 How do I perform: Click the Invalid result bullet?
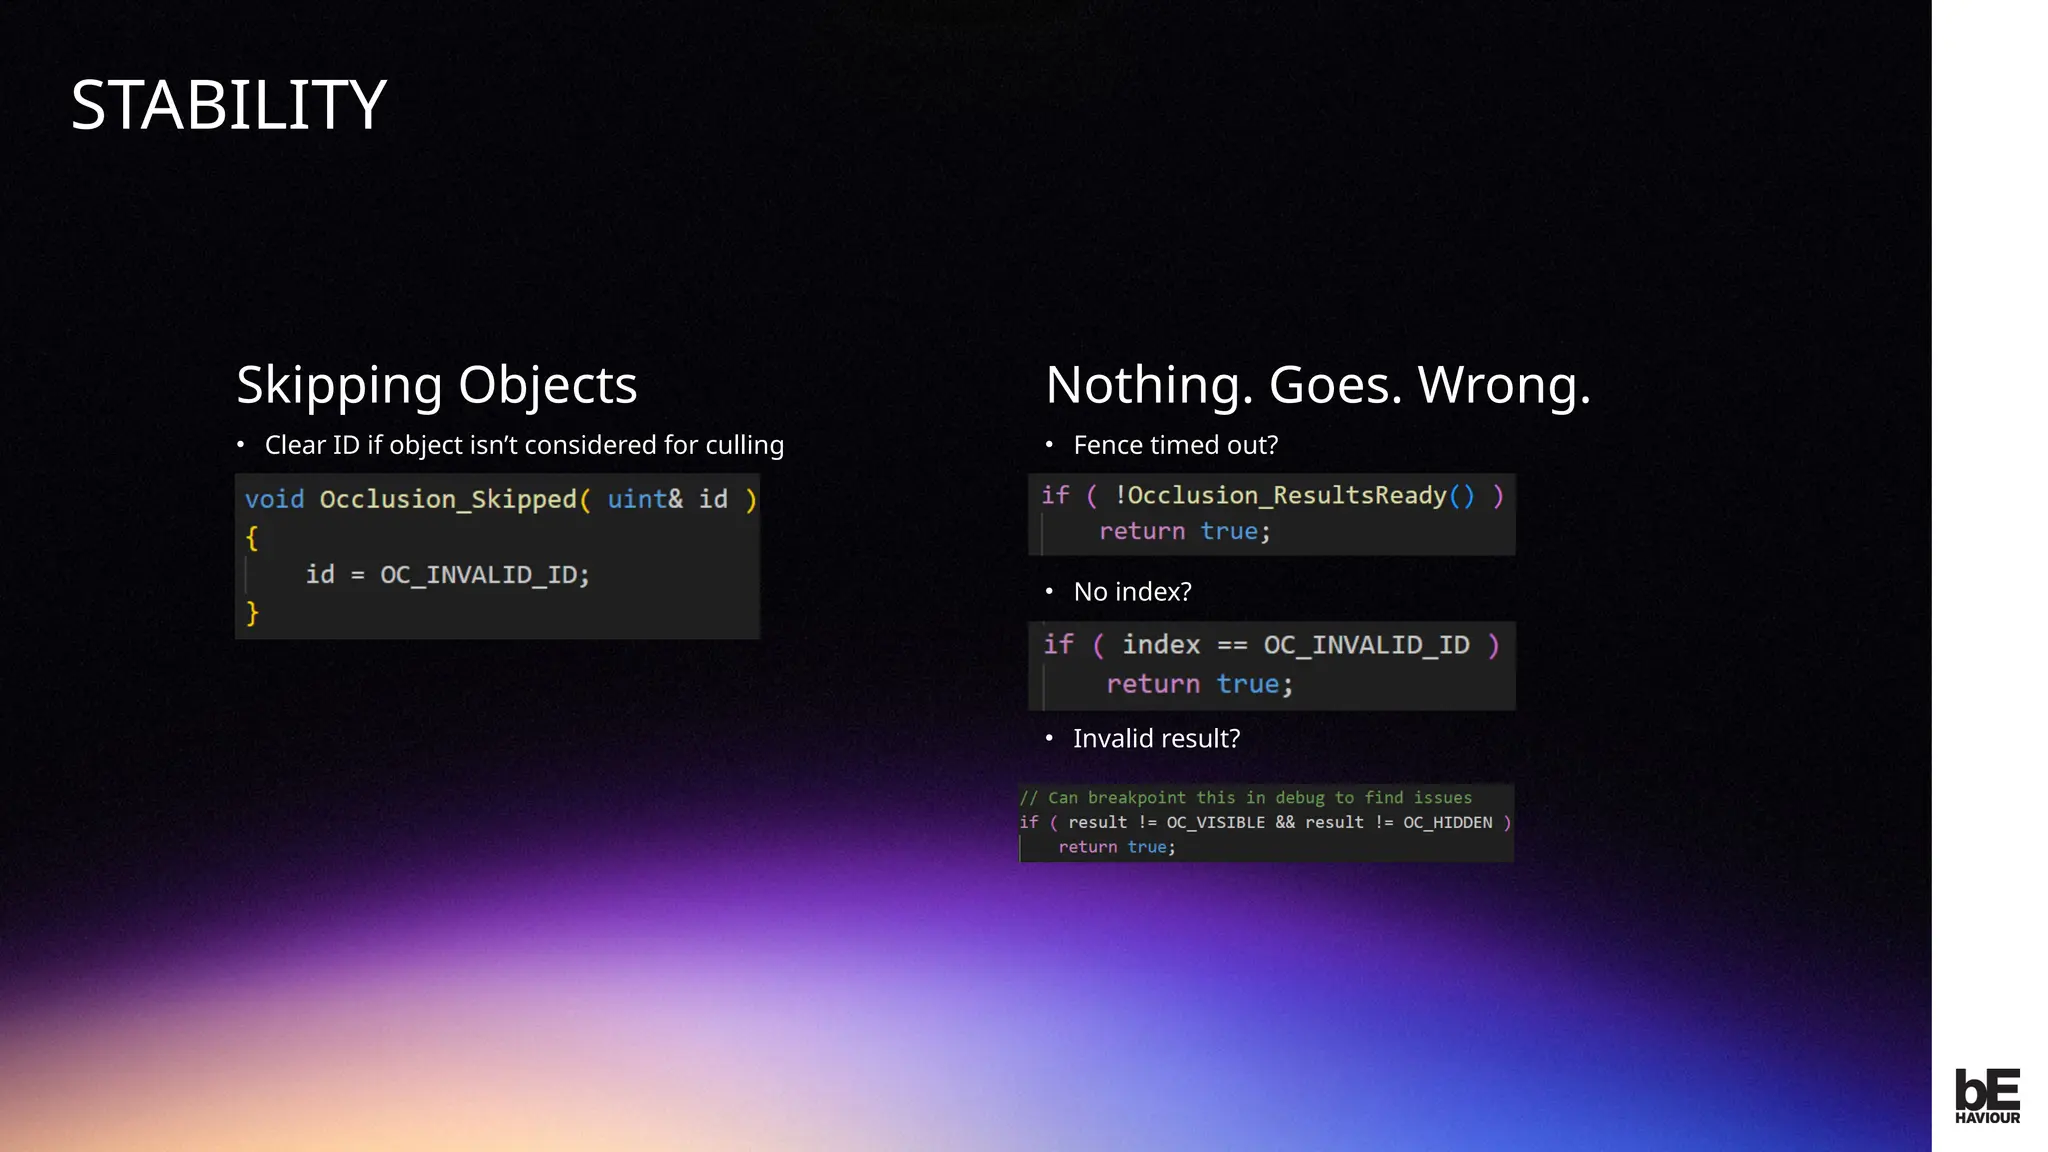(1156, 739)
